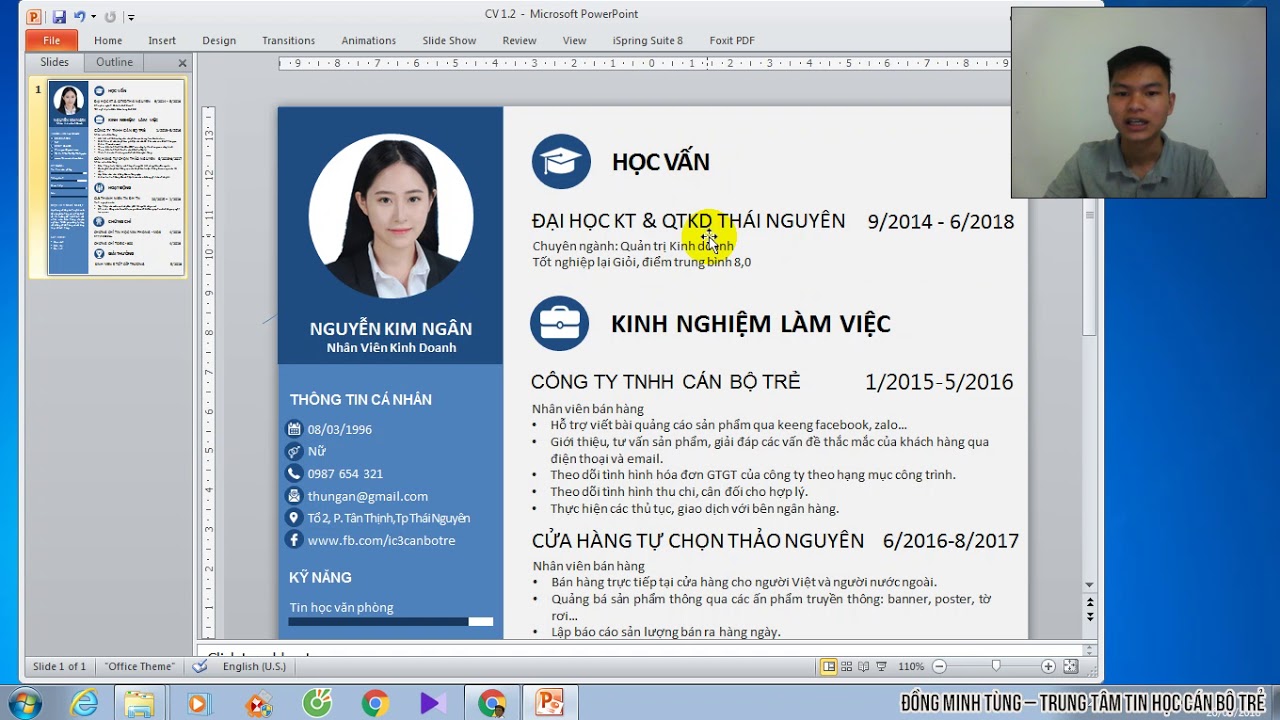Switch to Slide Sorter view
This screenshot has width=1280, height=720.
846,666
